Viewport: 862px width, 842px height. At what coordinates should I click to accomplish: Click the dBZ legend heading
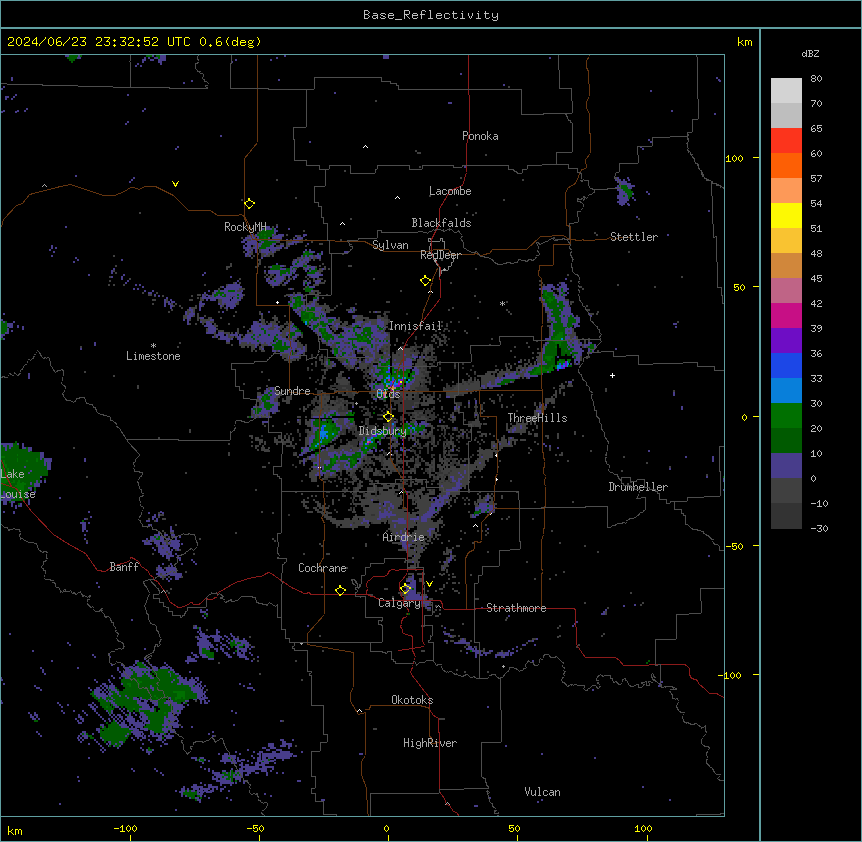tap(810, 53)
